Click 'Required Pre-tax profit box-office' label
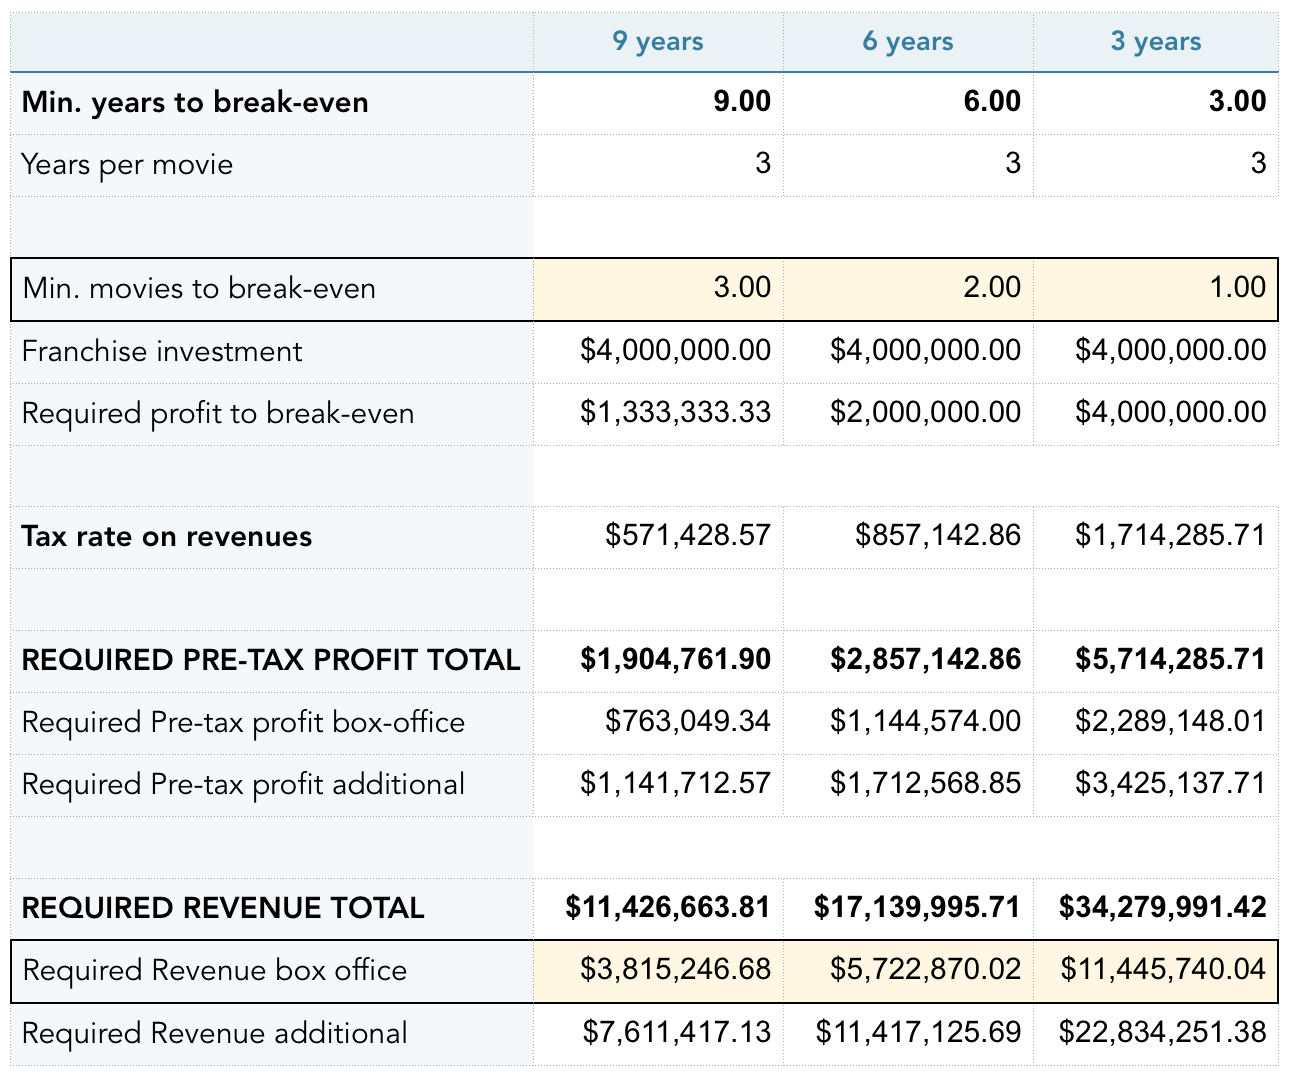The width and height of the screenshot is (1292, 1084). [243, 722]
